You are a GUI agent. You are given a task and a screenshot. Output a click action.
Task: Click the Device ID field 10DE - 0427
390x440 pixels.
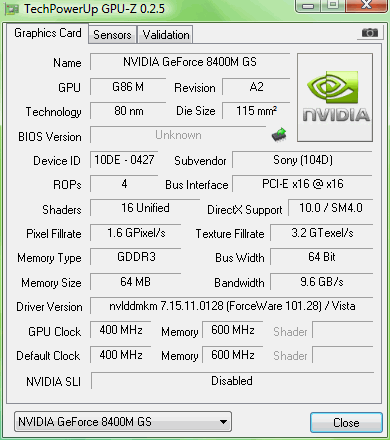(x=124, y=160)
